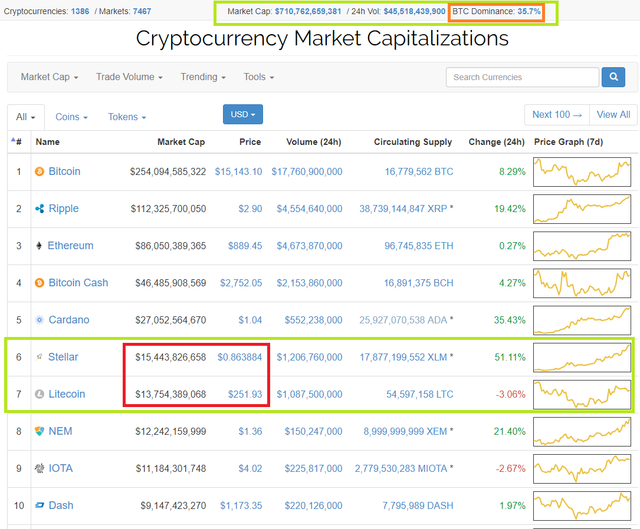Click the NEM logo icon
This screenshot has height=529, width=640.
click(39, 431)
